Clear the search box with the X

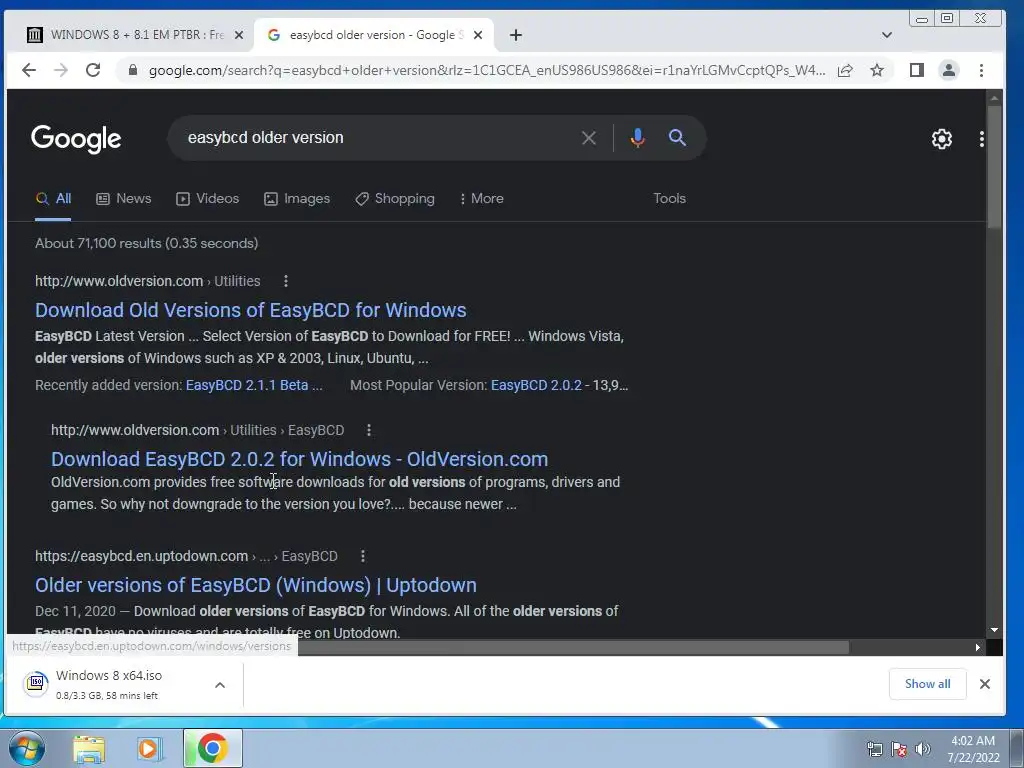click(588, 138)
